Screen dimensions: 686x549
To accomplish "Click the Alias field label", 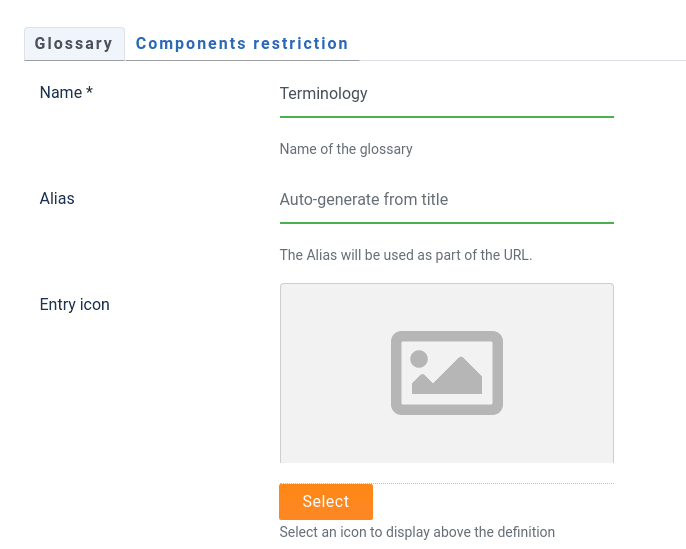I will [x=57, y=199].
